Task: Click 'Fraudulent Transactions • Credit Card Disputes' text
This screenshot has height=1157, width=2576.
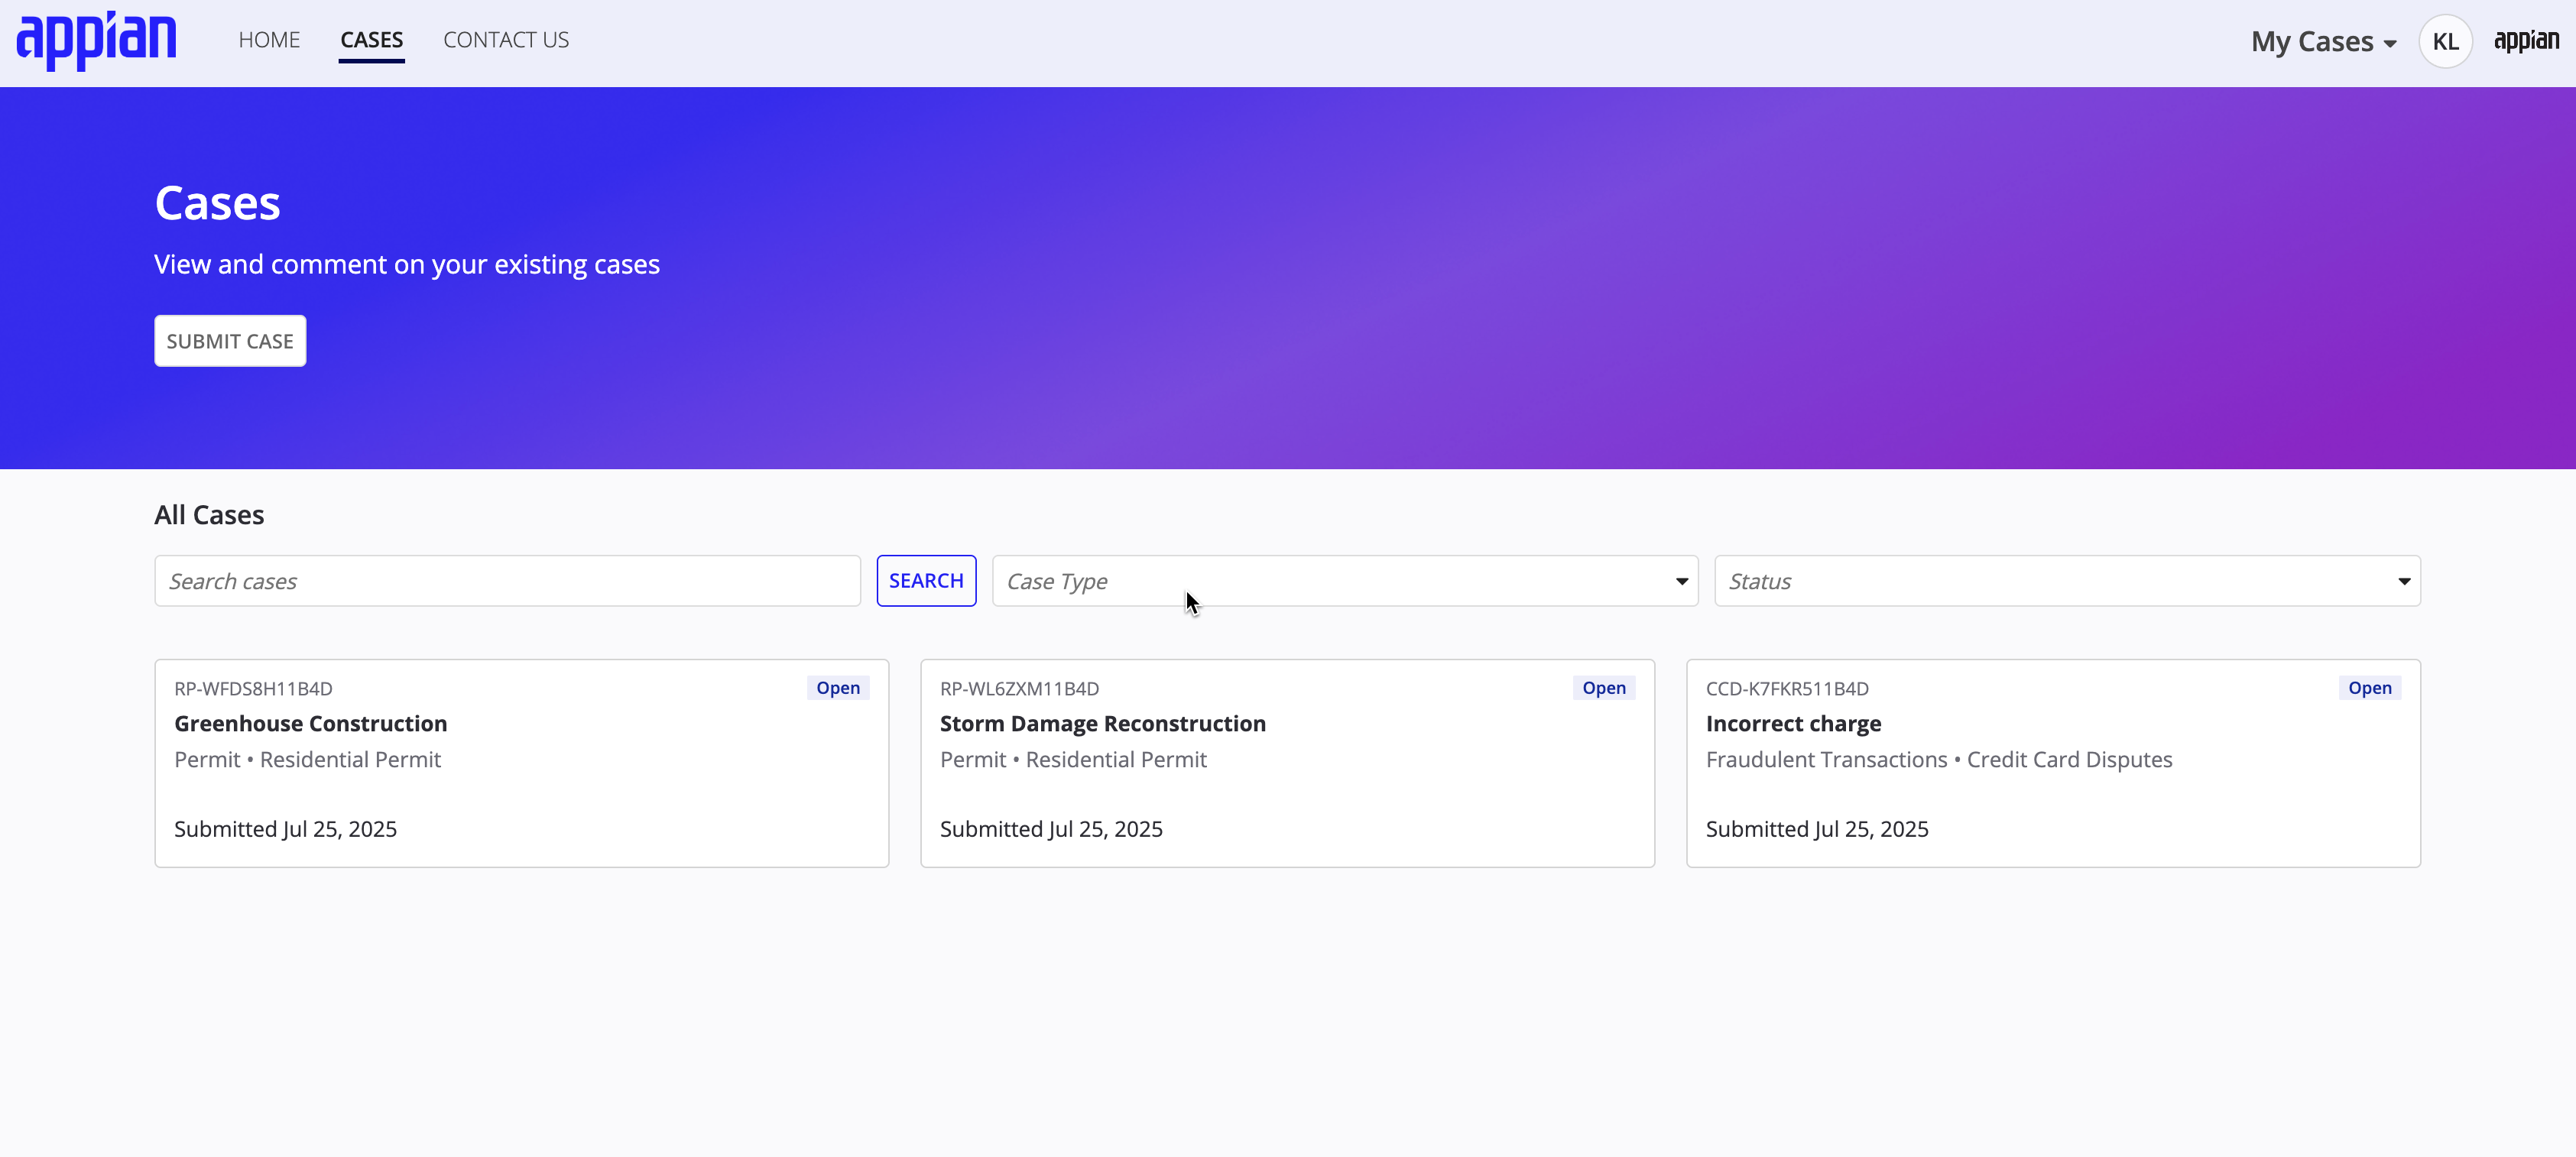Action: 1938,759
